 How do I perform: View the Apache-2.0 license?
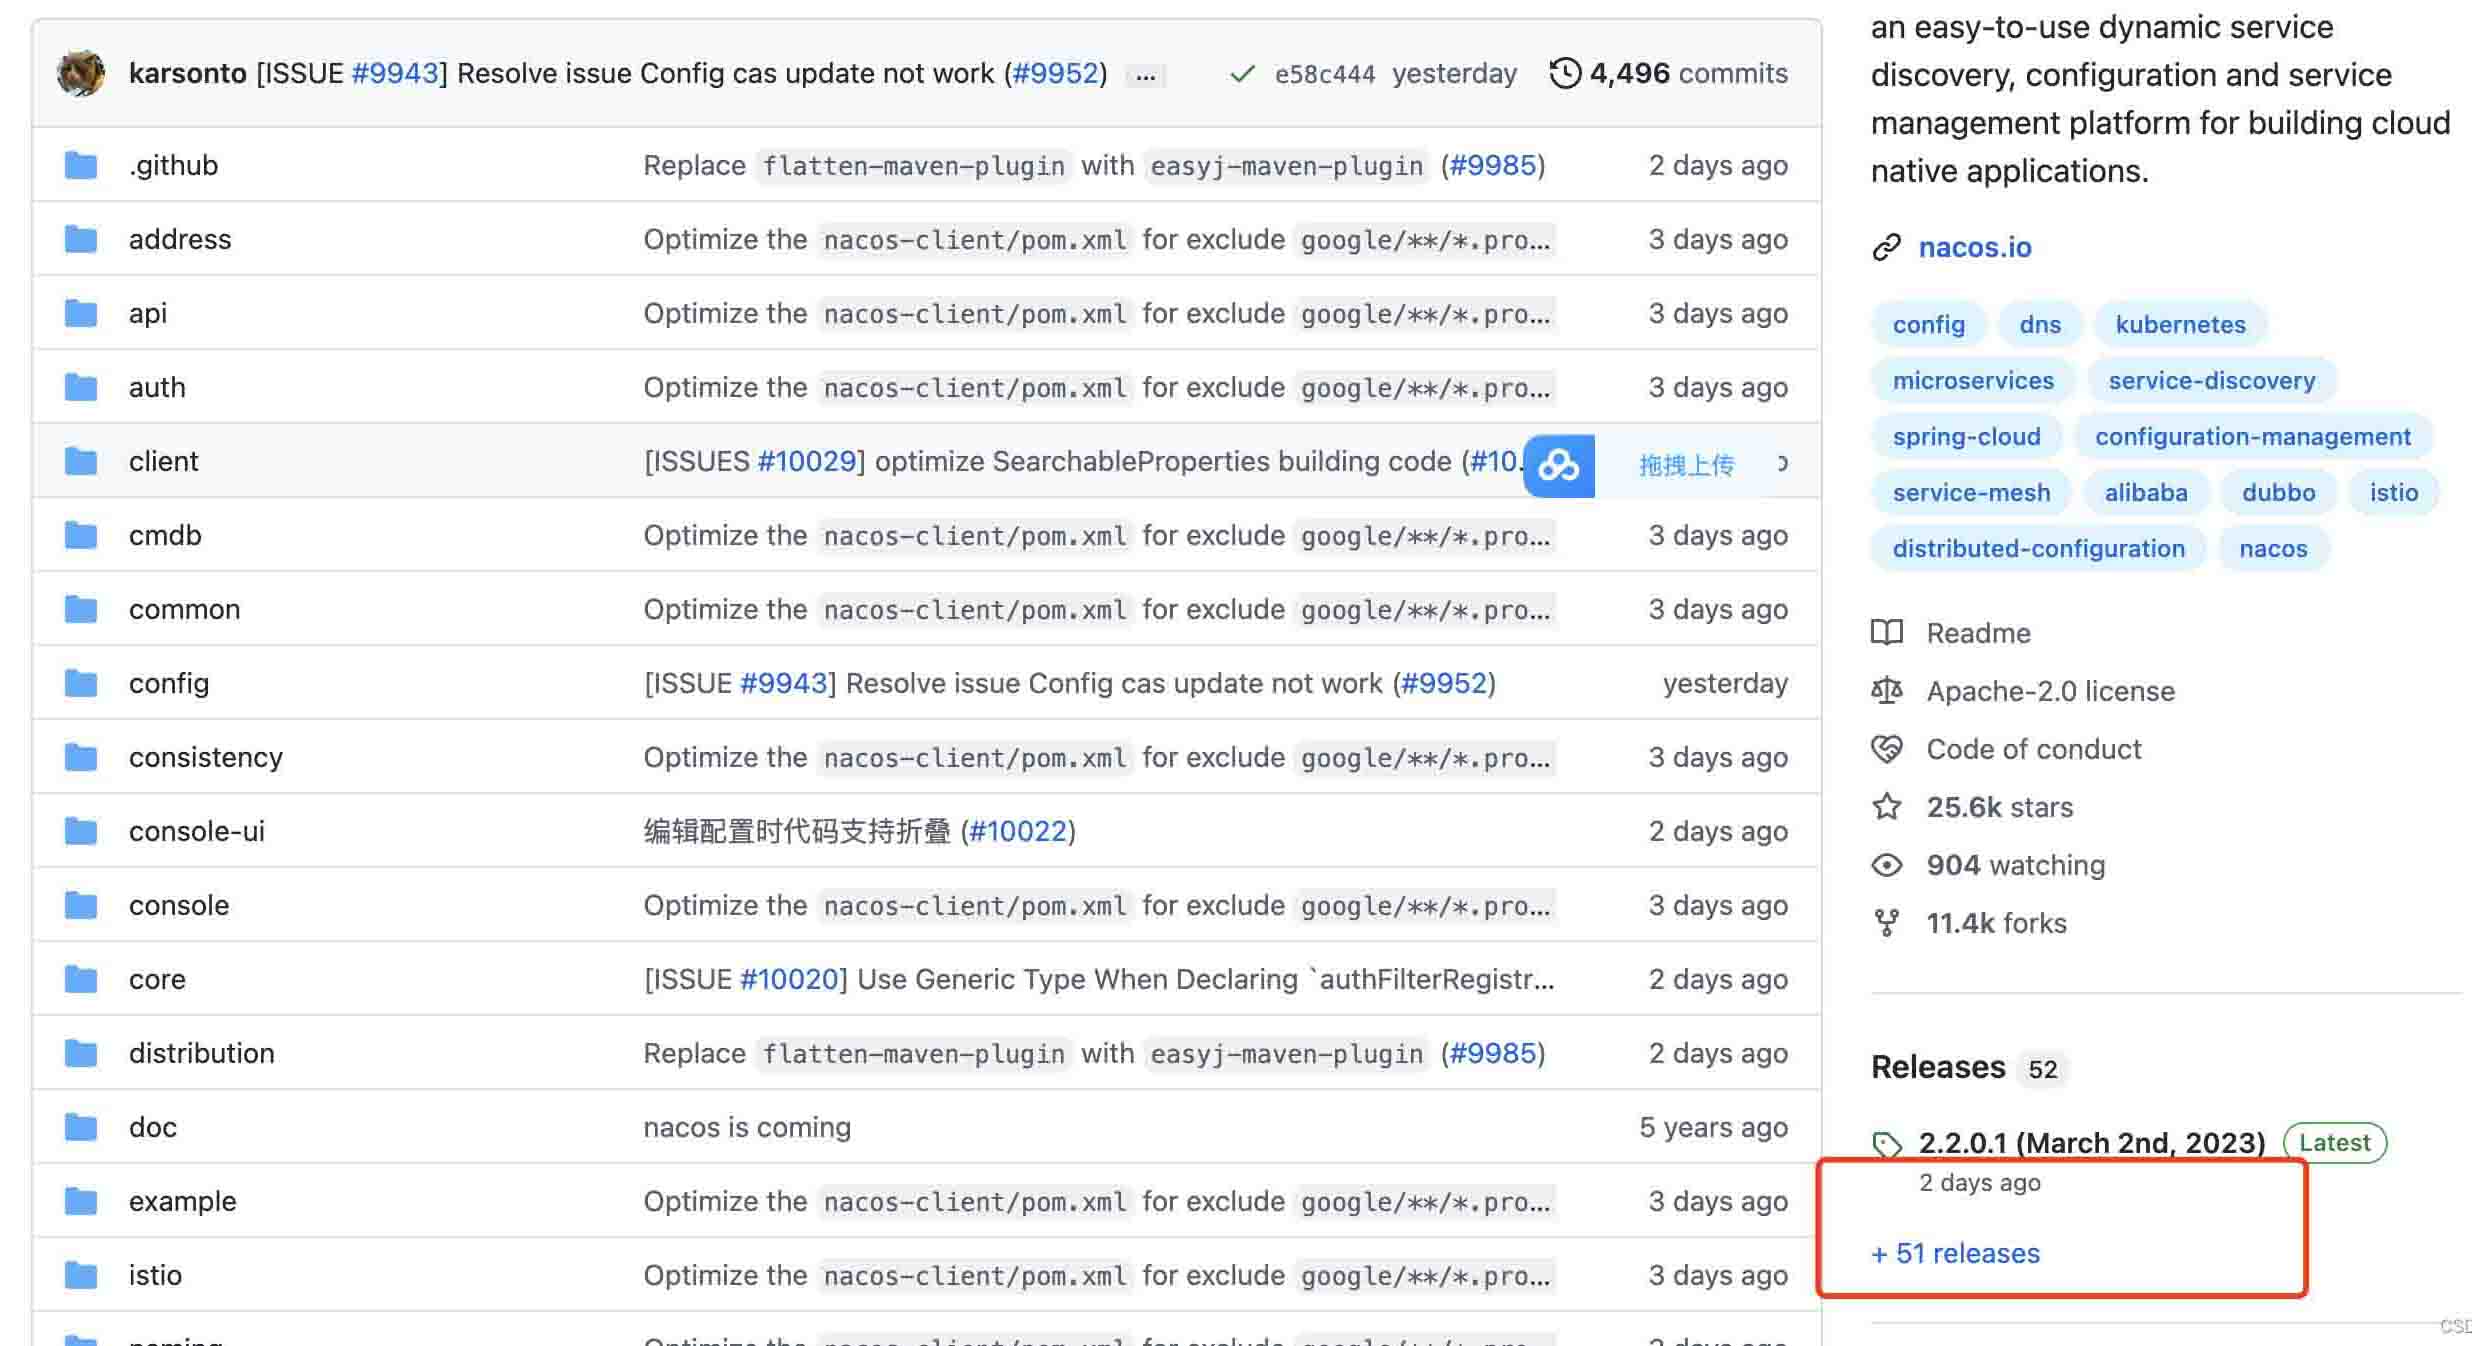(2051, 691)
